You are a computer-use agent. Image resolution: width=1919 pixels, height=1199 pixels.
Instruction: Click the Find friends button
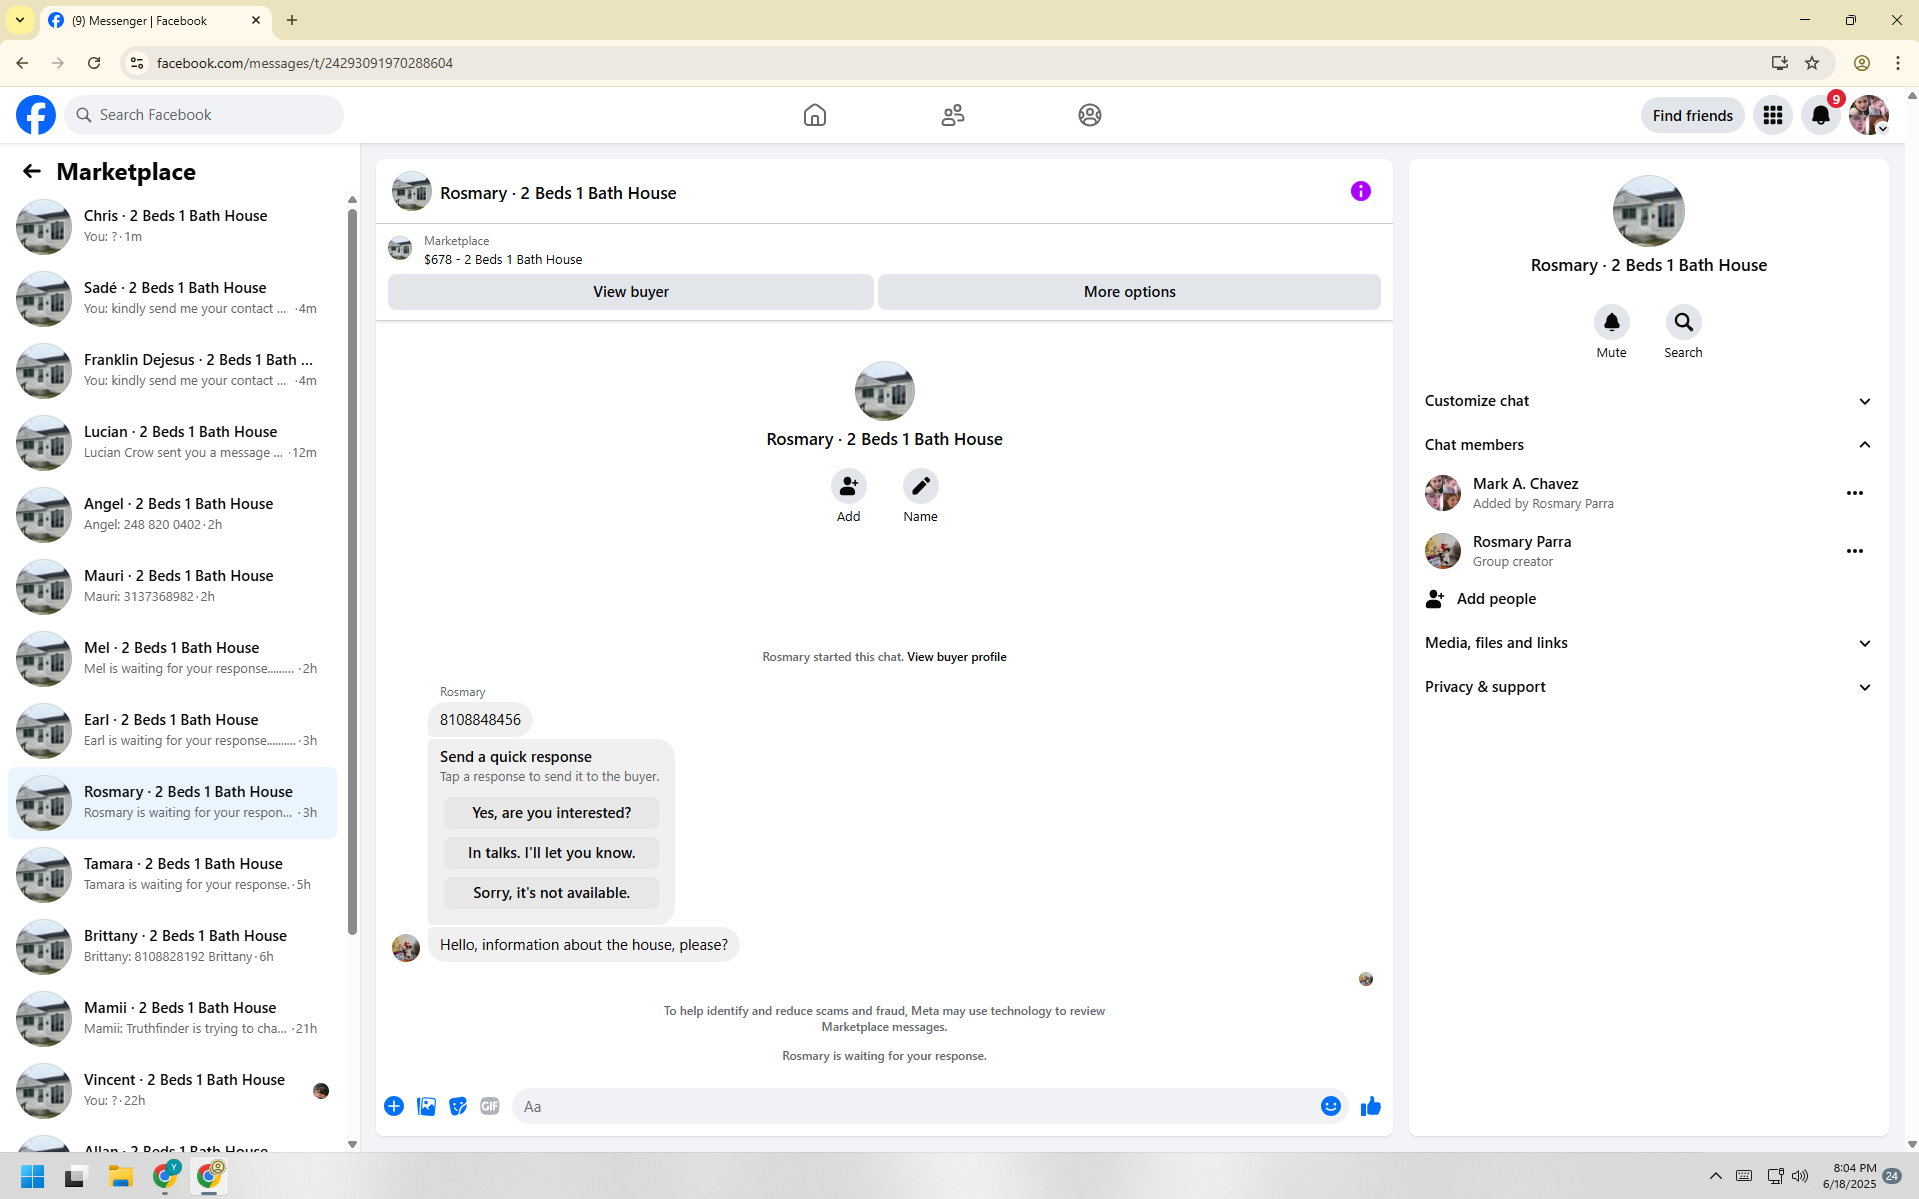(1693, 115)
